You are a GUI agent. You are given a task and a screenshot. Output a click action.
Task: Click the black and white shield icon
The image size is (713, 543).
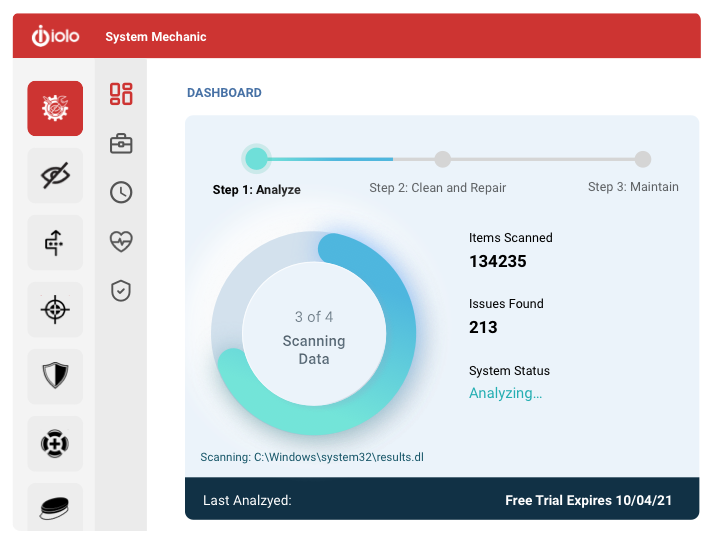(55, 376)
